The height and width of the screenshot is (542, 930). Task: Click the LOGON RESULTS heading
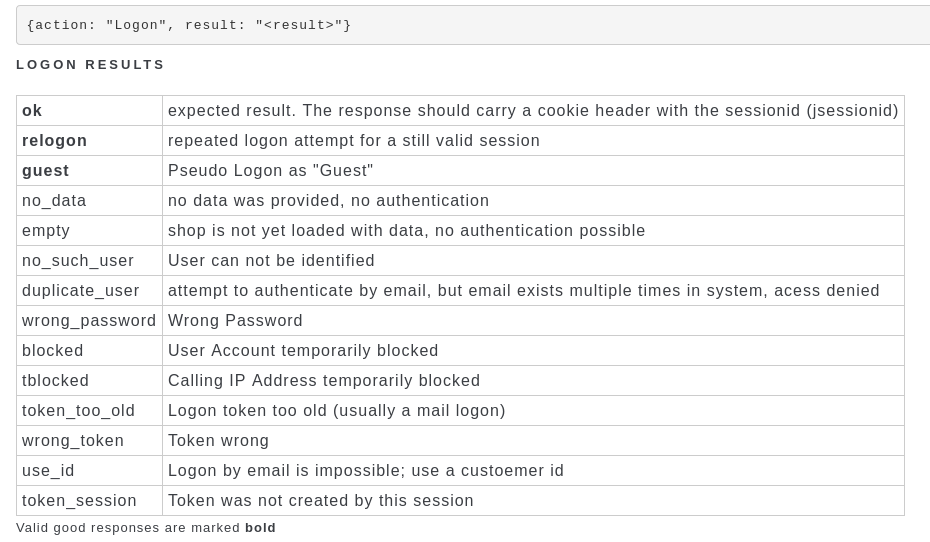click(90, 65)
